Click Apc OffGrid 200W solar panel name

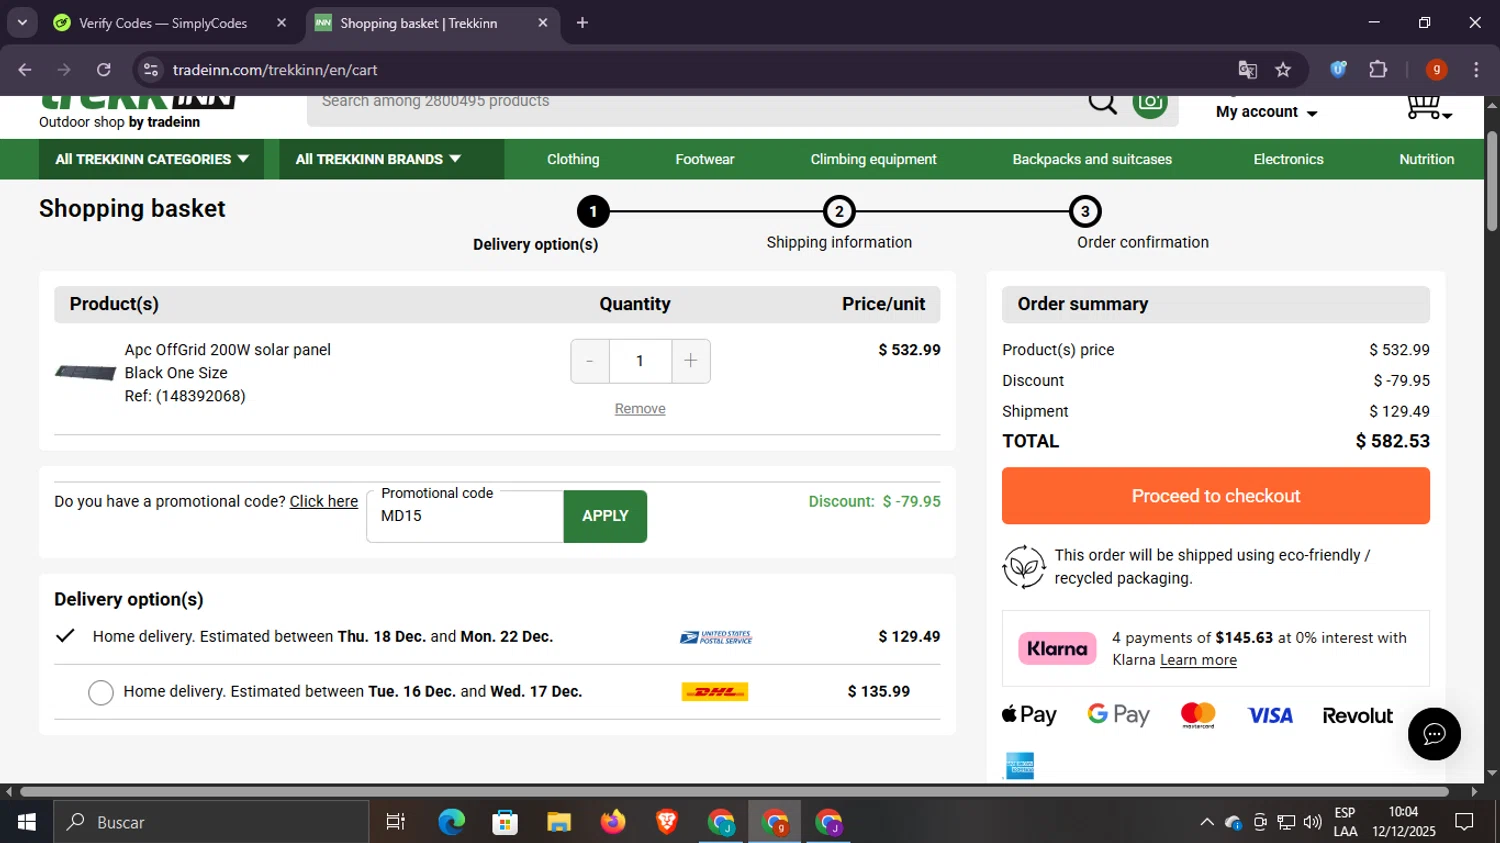228,350
